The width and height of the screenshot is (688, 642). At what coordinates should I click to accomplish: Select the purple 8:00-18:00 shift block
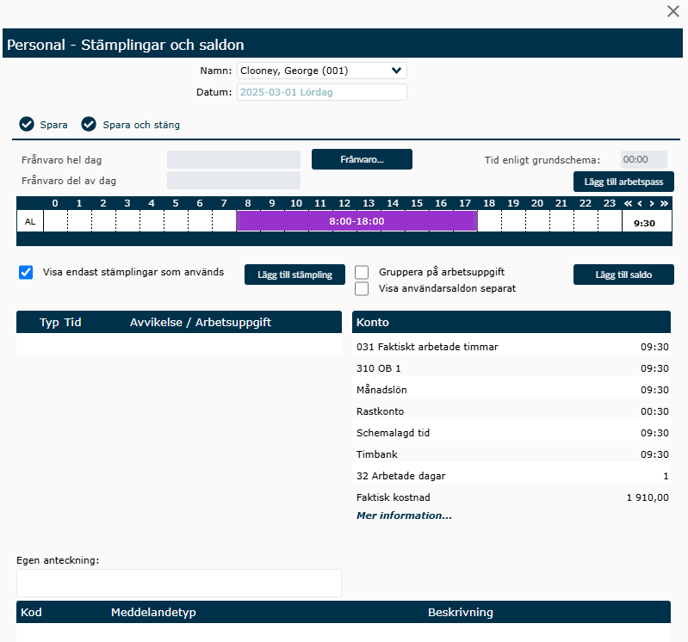[356, 221]
